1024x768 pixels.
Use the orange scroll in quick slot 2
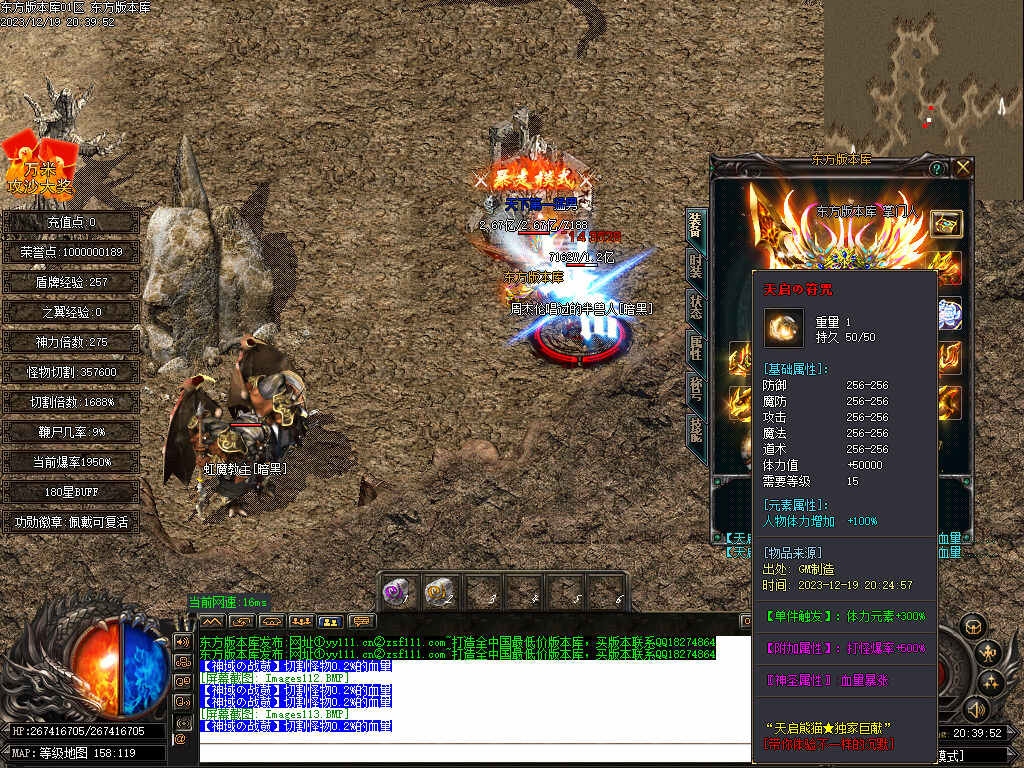point(438,592)
